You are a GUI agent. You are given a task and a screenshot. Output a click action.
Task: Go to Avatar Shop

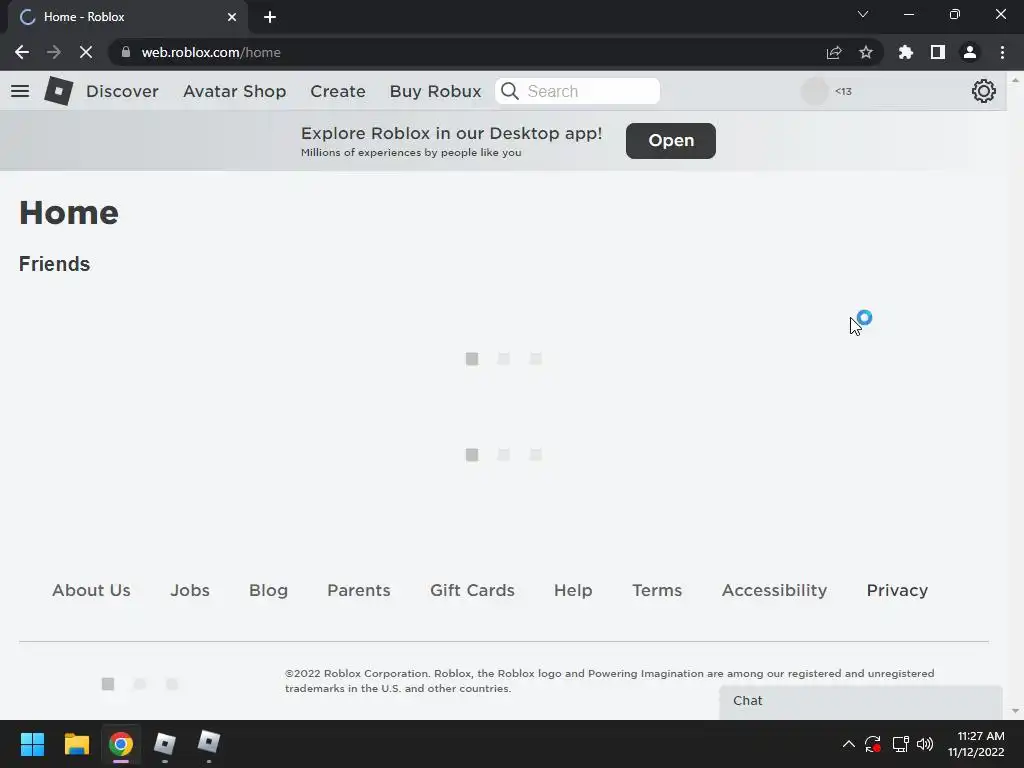point(234,91)
